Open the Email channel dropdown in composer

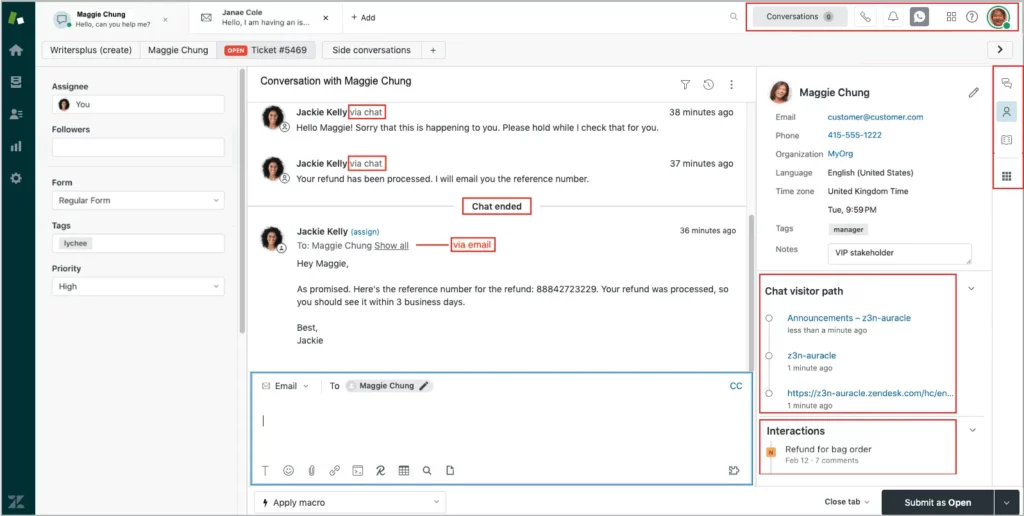point(286,386)
